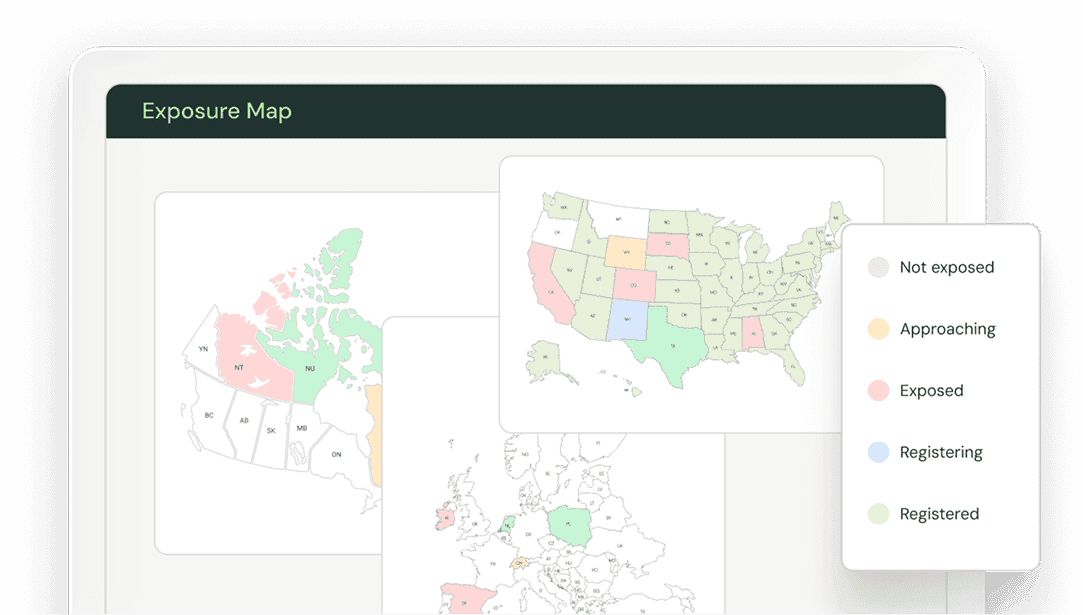
Task: Select Michigan on the US map
Action: 756,251
